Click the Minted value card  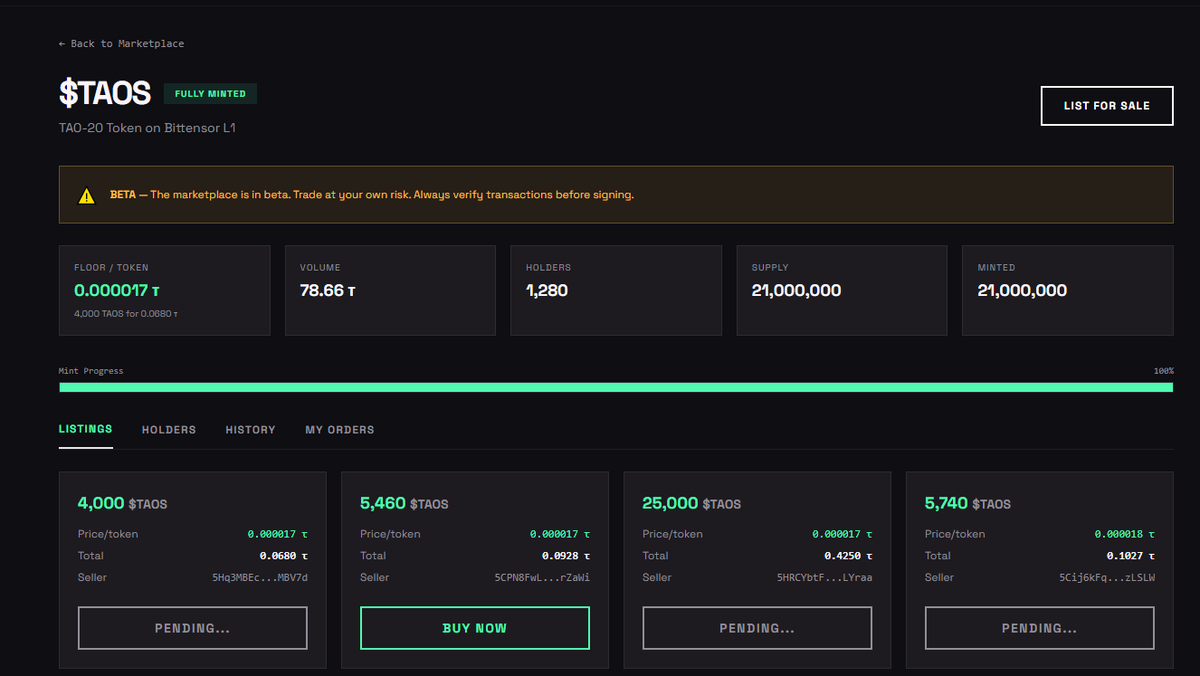1068,290
